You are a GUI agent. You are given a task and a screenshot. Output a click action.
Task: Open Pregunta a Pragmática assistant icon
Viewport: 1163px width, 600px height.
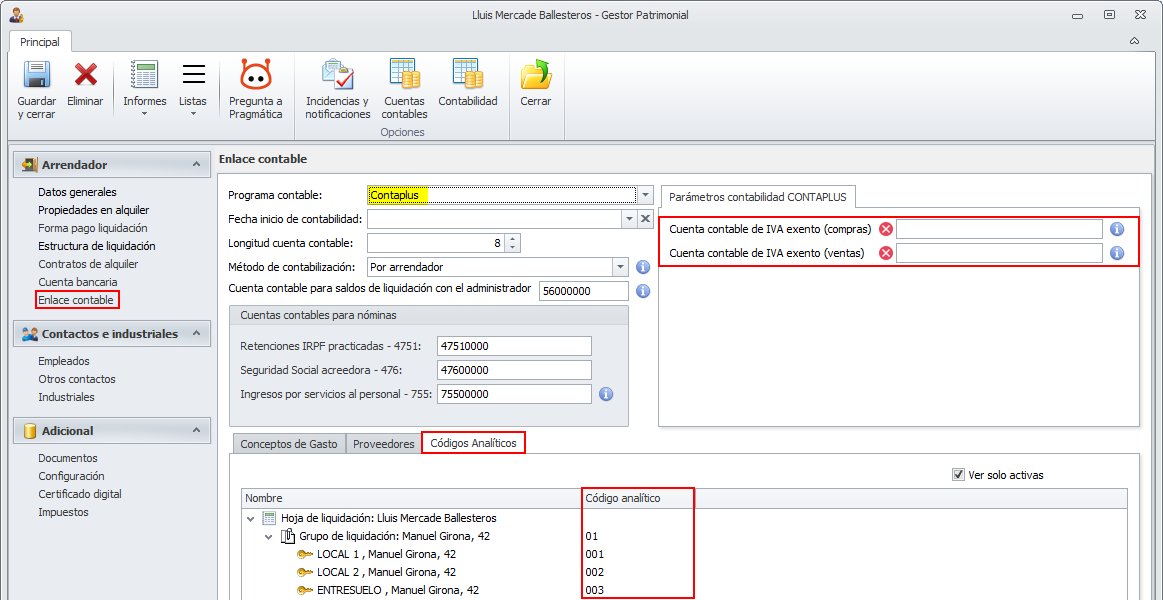tap(255, 75)
